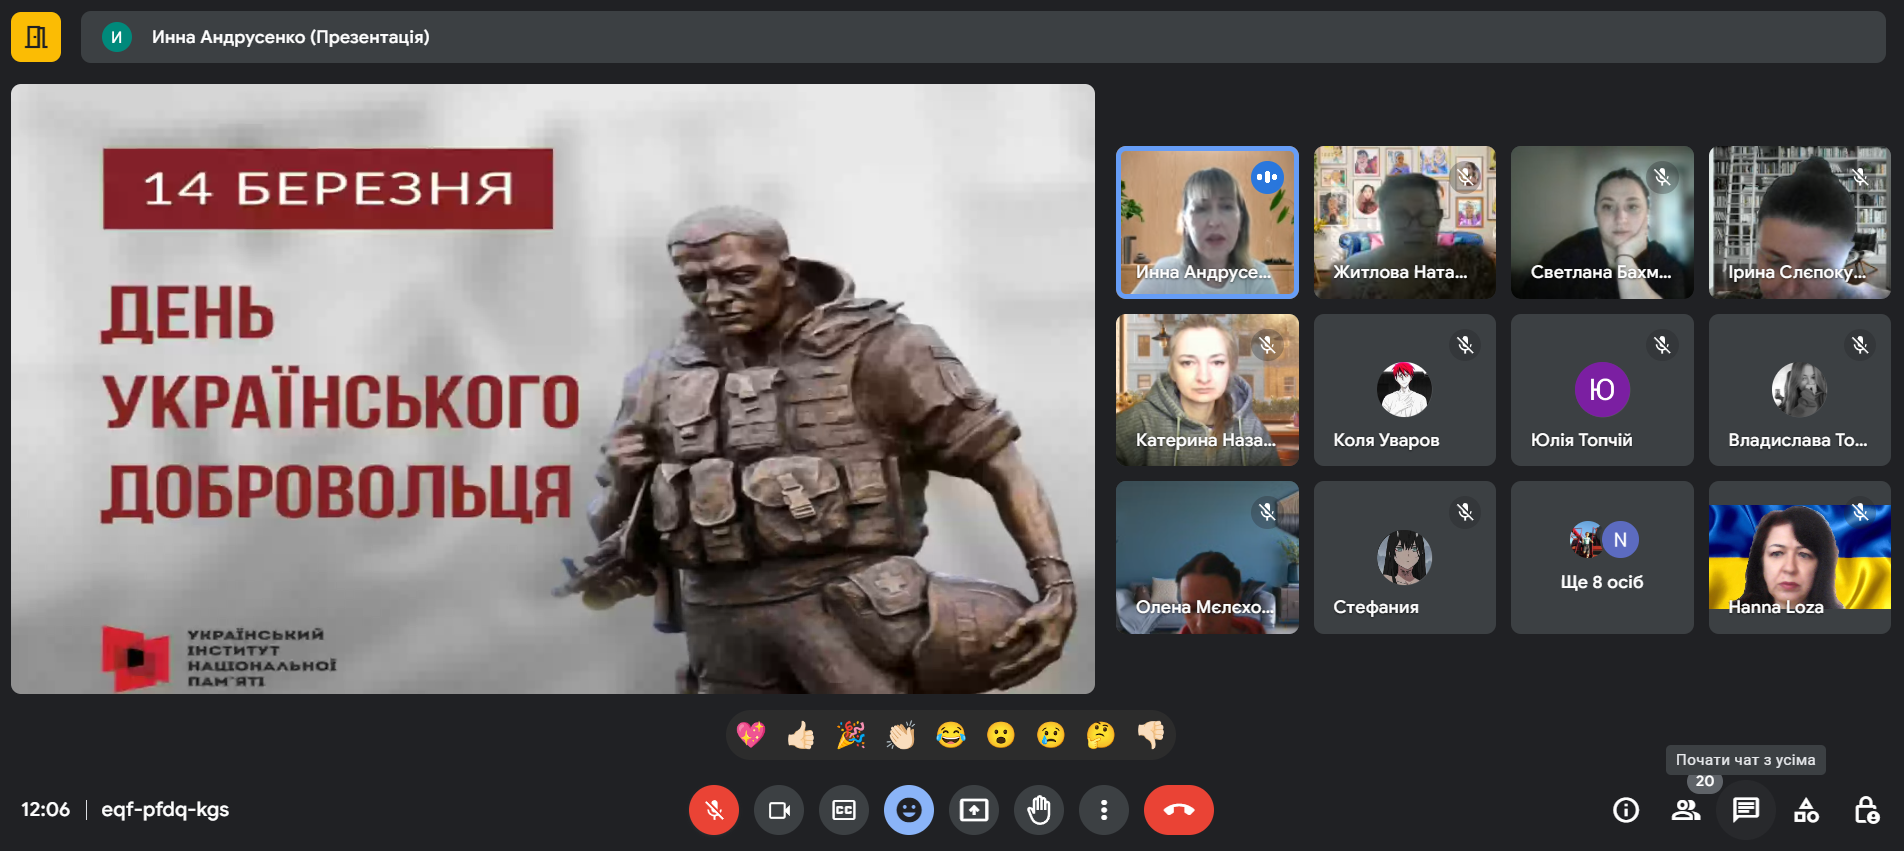This screenshot has height=851, width=1904.
Task: Click the present screen icon
Action: tap(973, 810)
